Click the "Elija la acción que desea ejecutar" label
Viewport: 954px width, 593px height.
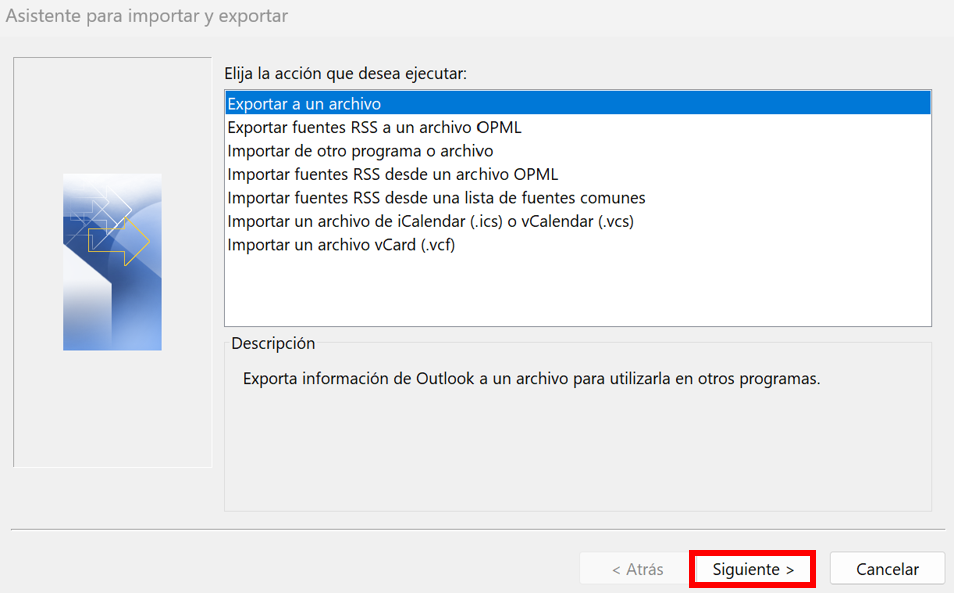click(x=345, y=74)
